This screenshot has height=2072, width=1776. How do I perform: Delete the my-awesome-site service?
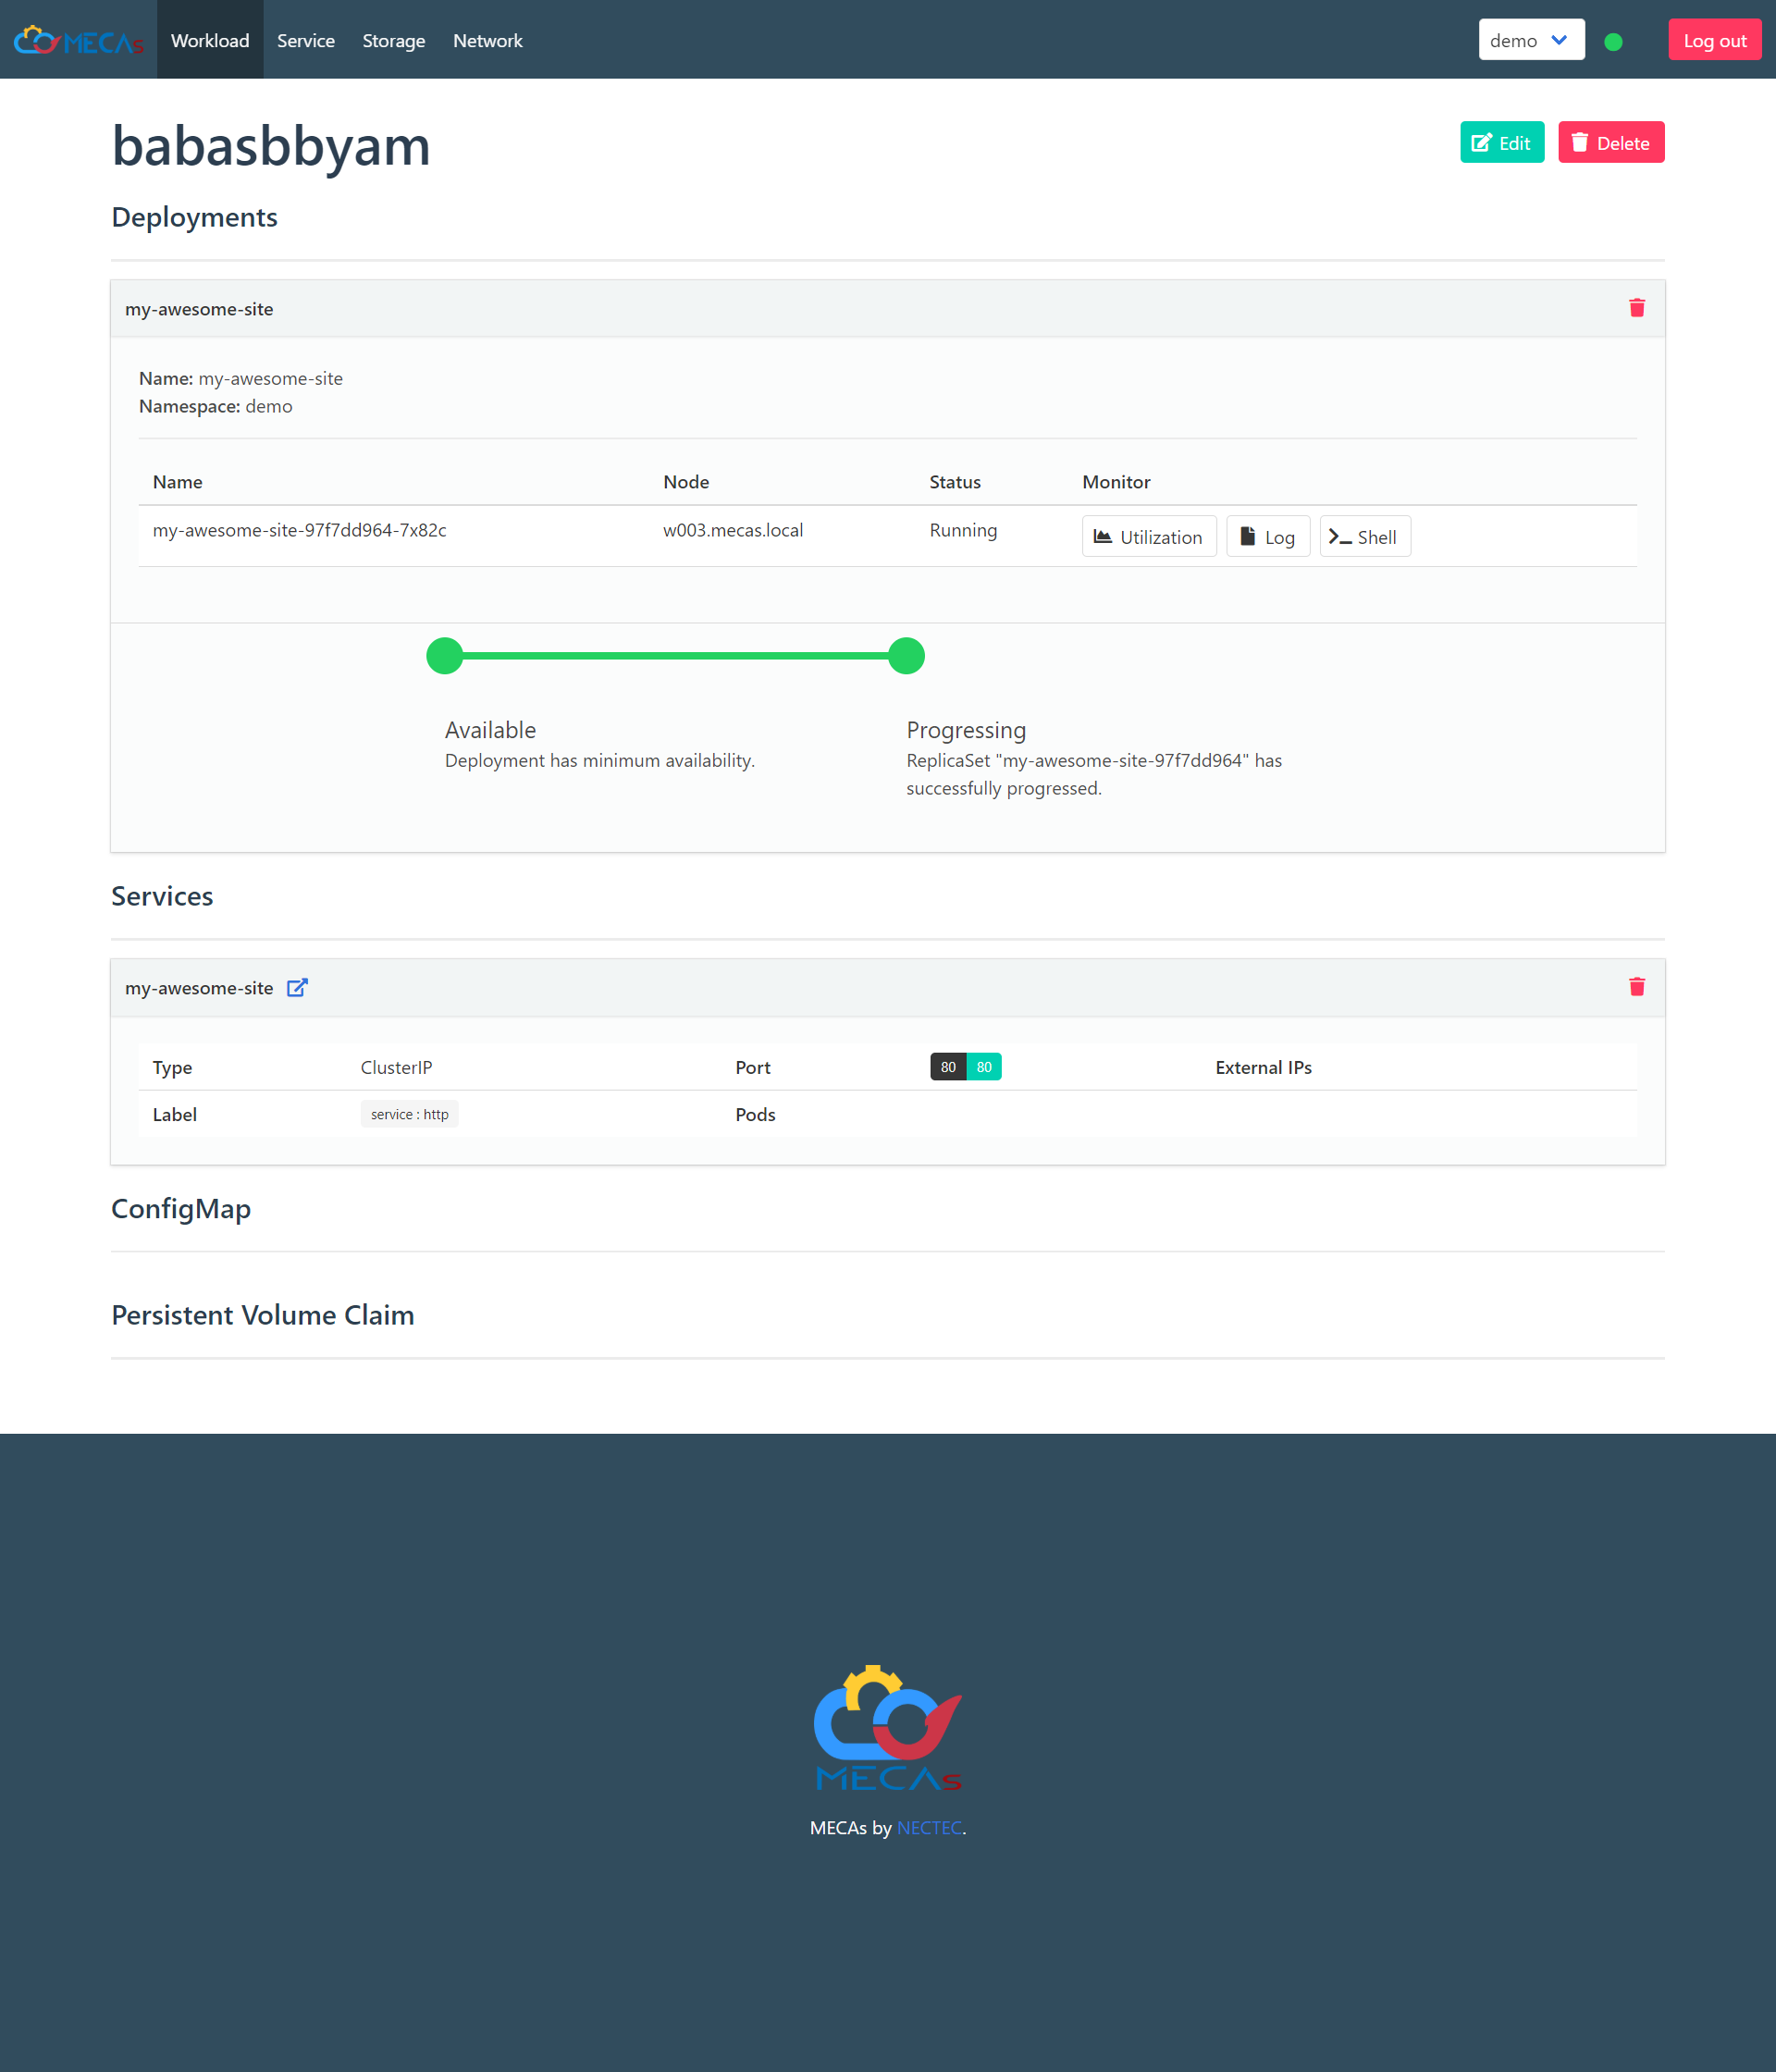1637,987
